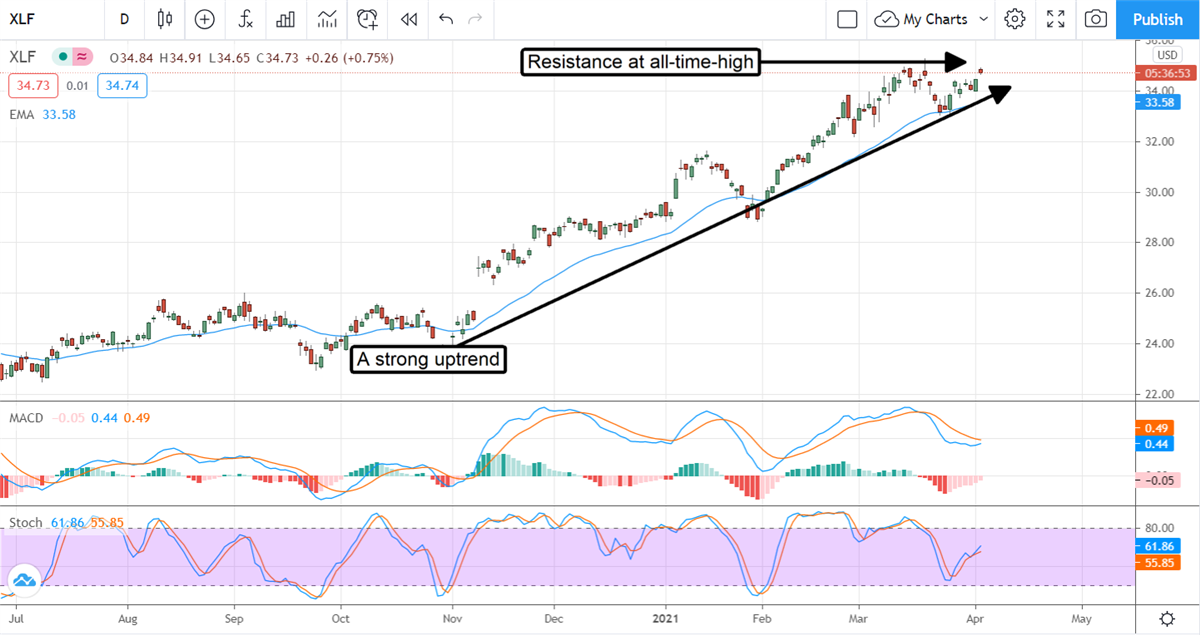
Task: Take a chart snapshot with the camera icon
Action: pos(1096,19)
